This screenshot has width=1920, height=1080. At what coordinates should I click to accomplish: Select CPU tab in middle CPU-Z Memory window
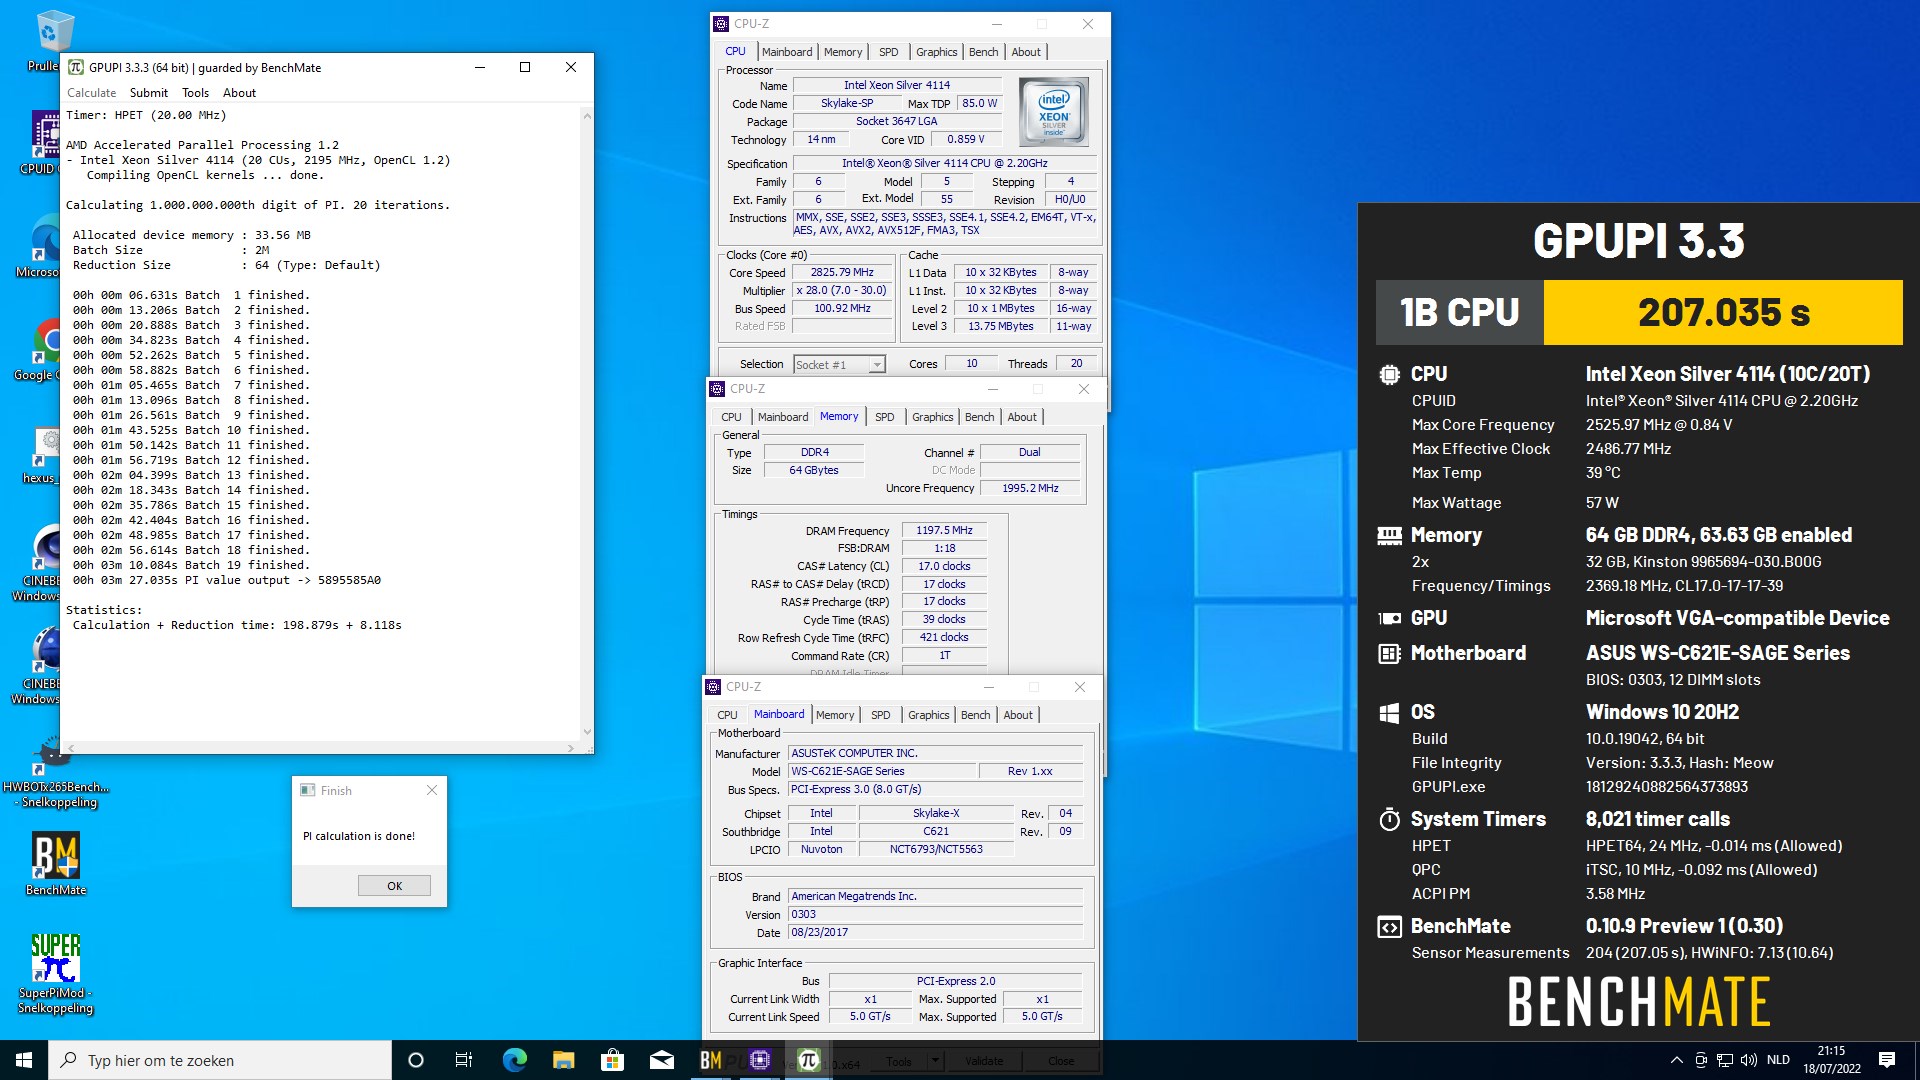click(731, 417)
